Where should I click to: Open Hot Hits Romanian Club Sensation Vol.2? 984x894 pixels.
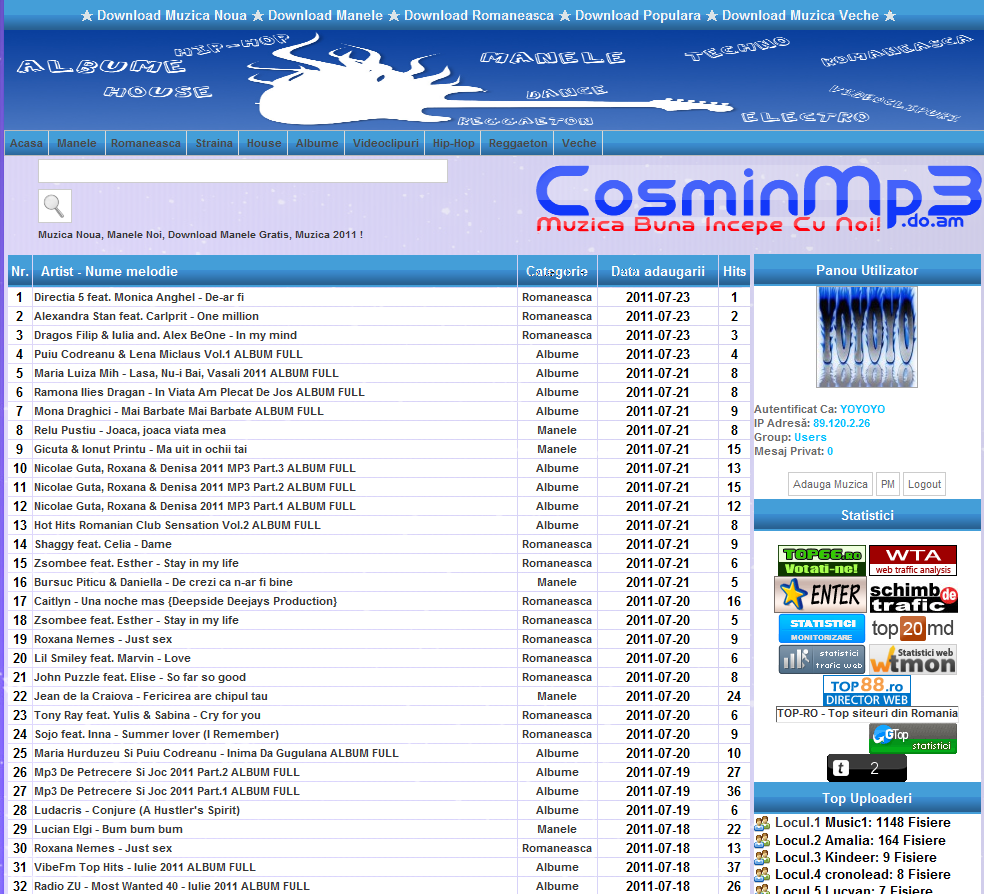(x=177, y=525)
